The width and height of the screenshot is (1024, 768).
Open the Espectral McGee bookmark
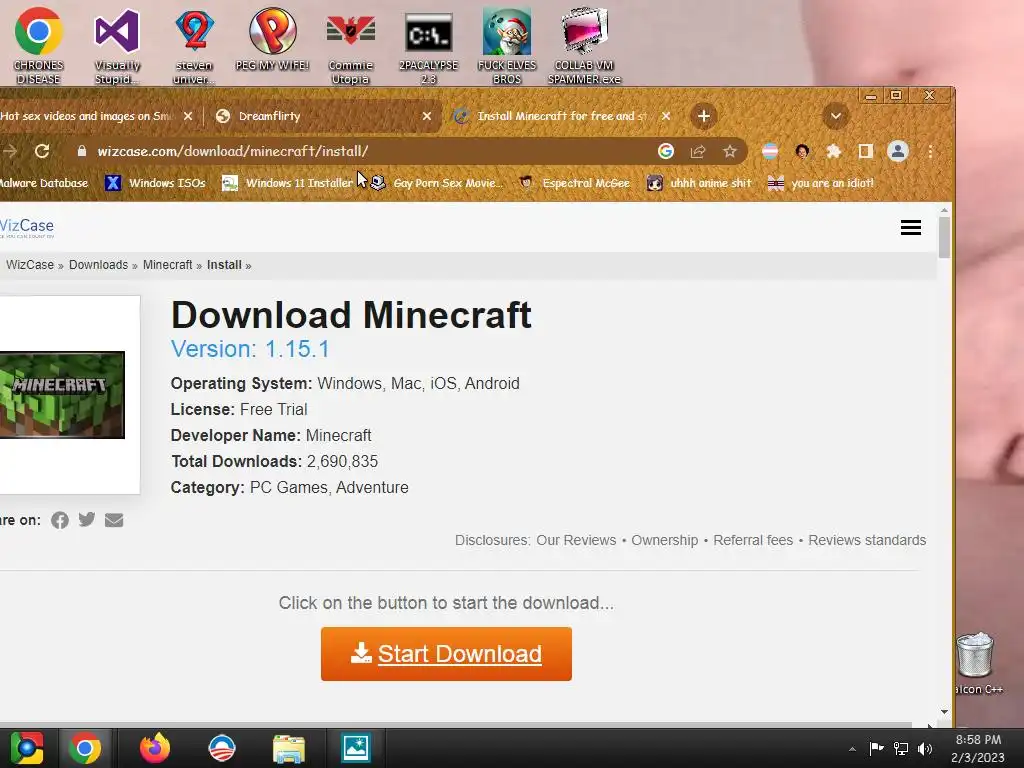pos(575,184)
